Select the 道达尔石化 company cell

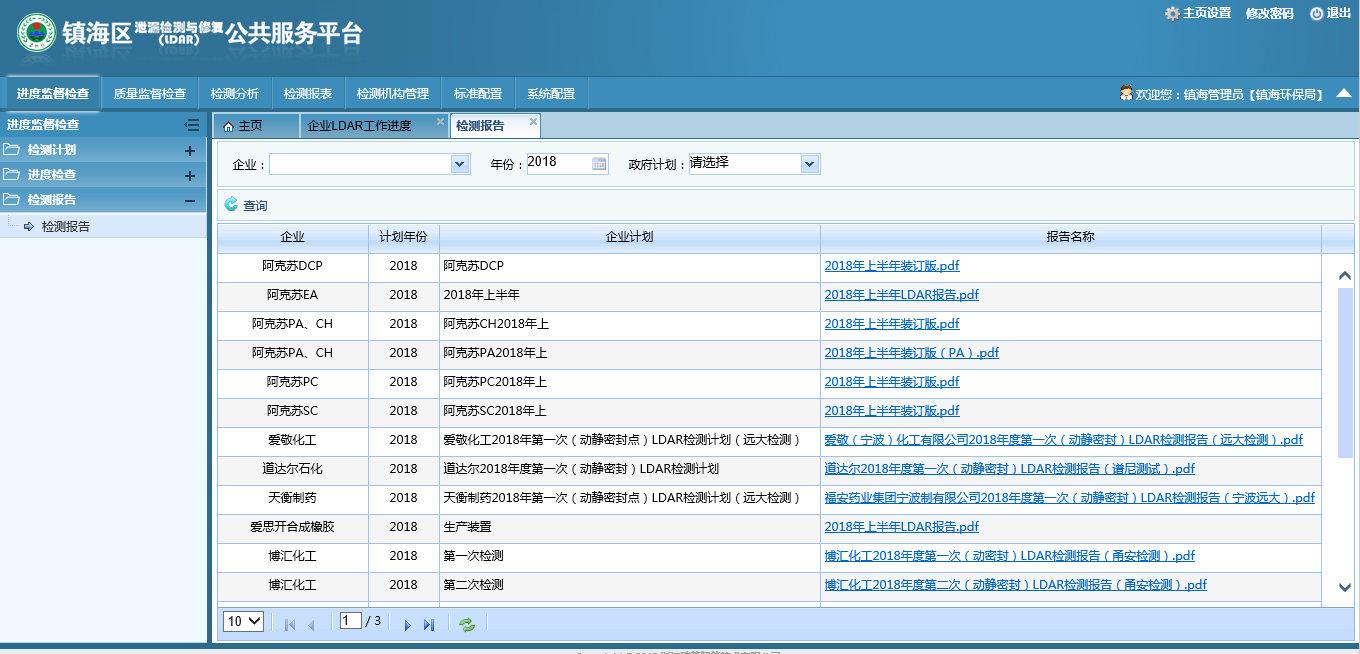(x=293, y=469)
